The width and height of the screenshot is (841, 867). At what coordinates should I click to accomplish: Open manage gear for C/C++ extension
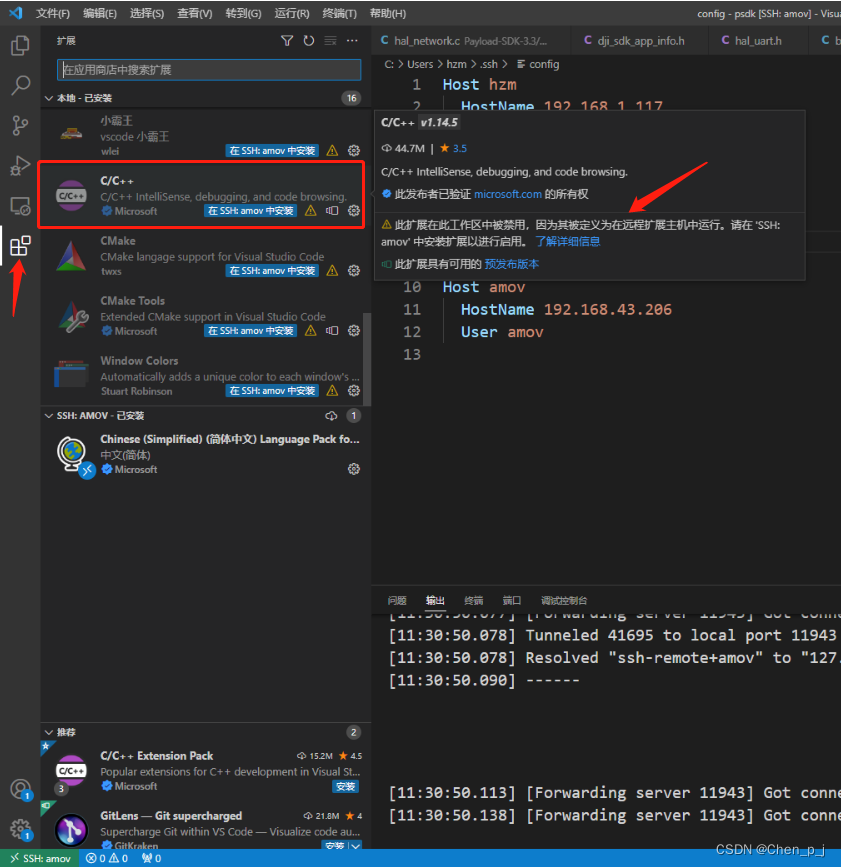pyautogui.click(x=354, y=211)
